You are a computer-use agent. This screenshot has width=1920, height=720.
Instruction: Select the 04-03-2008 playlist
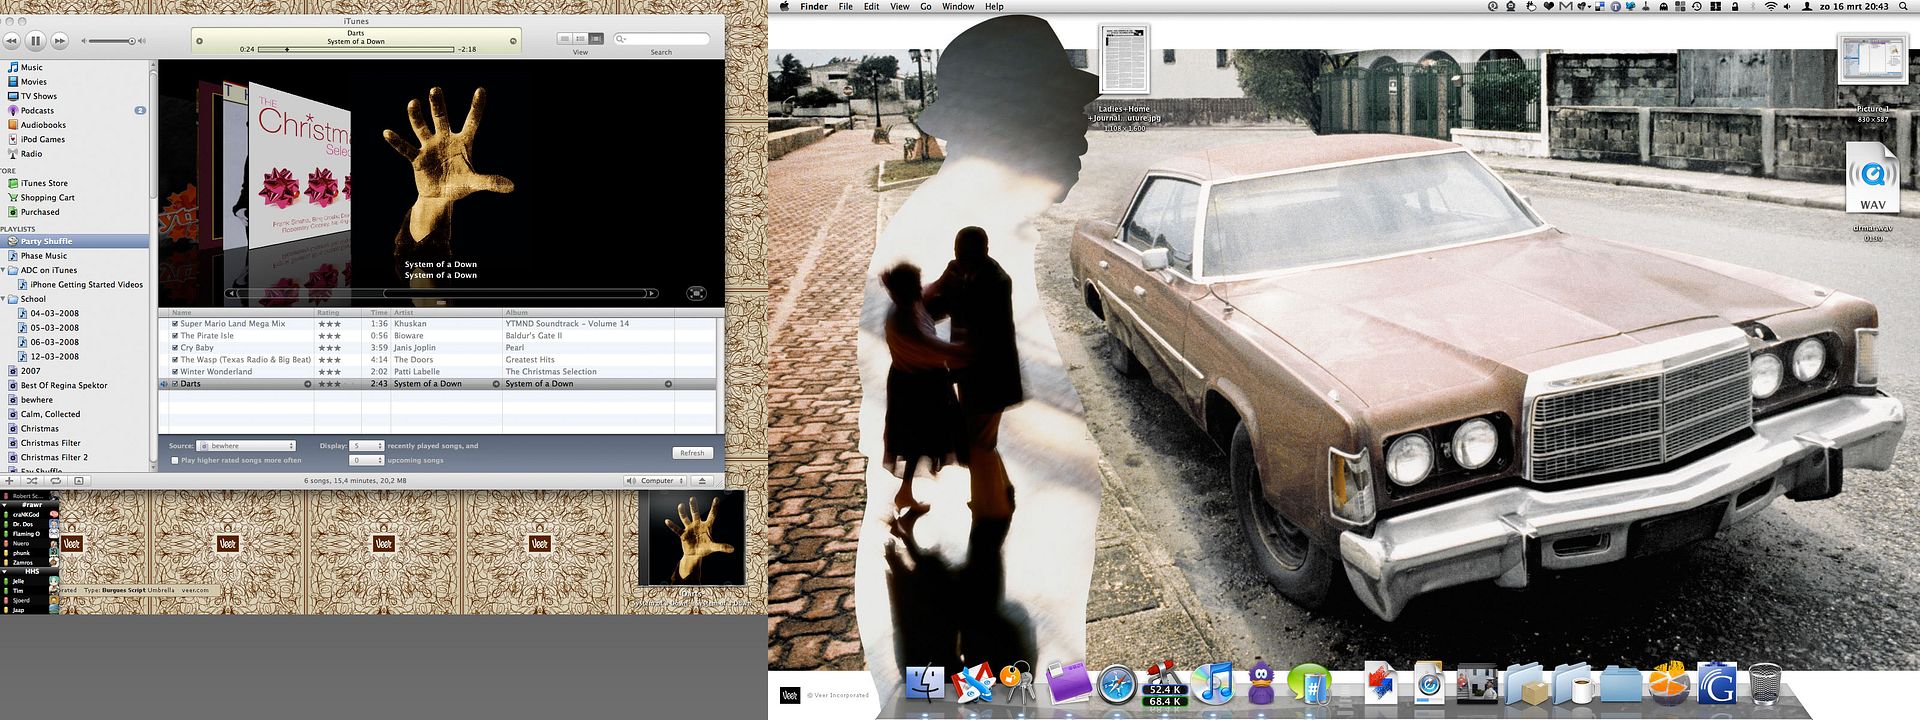click(54, 313)
